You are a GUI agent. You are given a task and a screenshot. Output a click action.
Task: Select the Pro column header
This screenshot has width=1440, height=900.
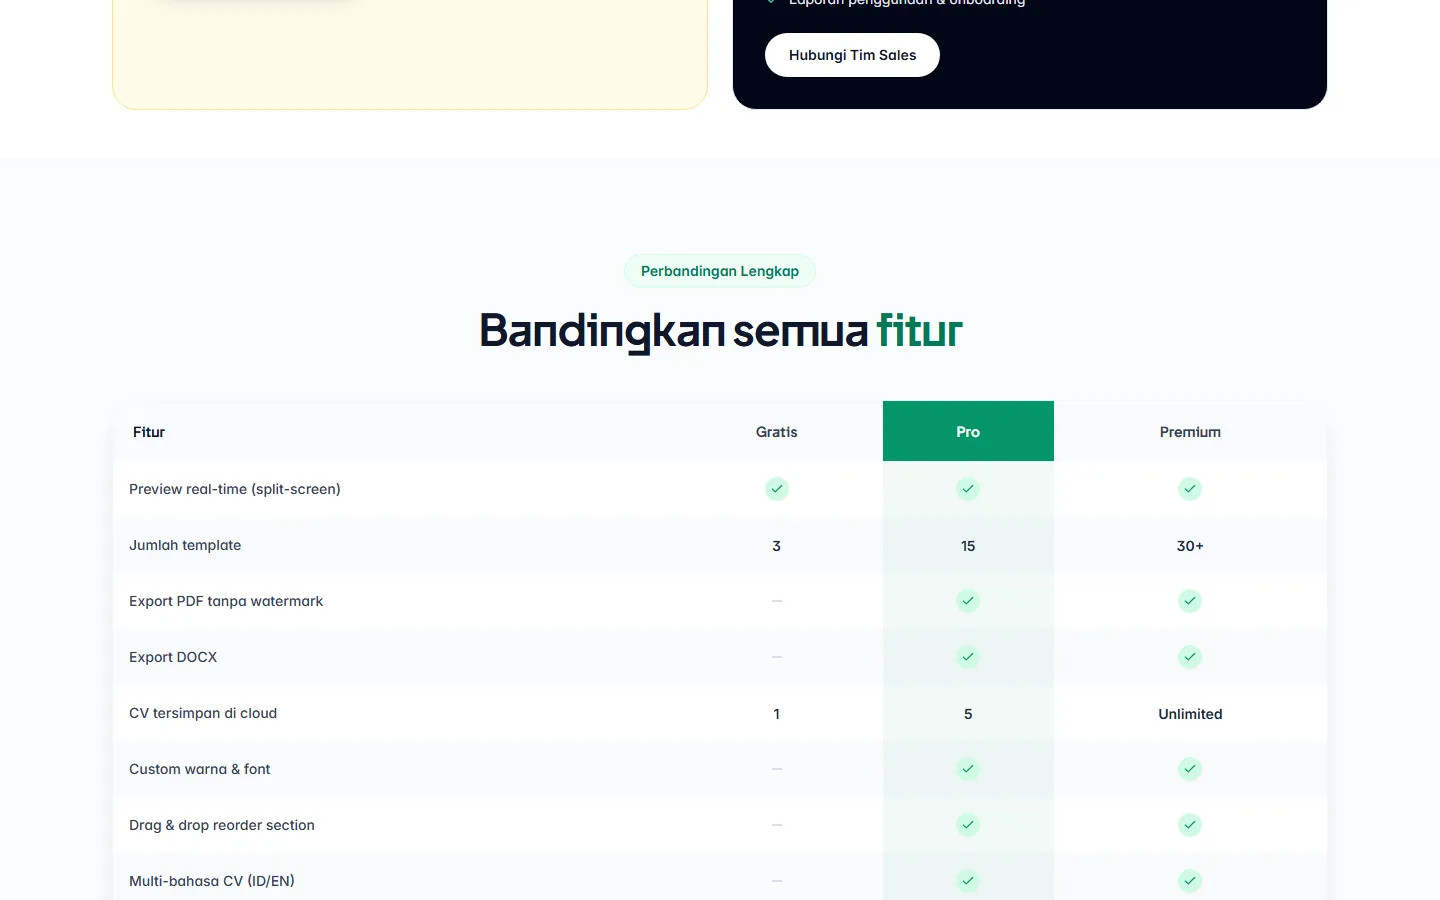pyautogui.click(x=968, y=431)
